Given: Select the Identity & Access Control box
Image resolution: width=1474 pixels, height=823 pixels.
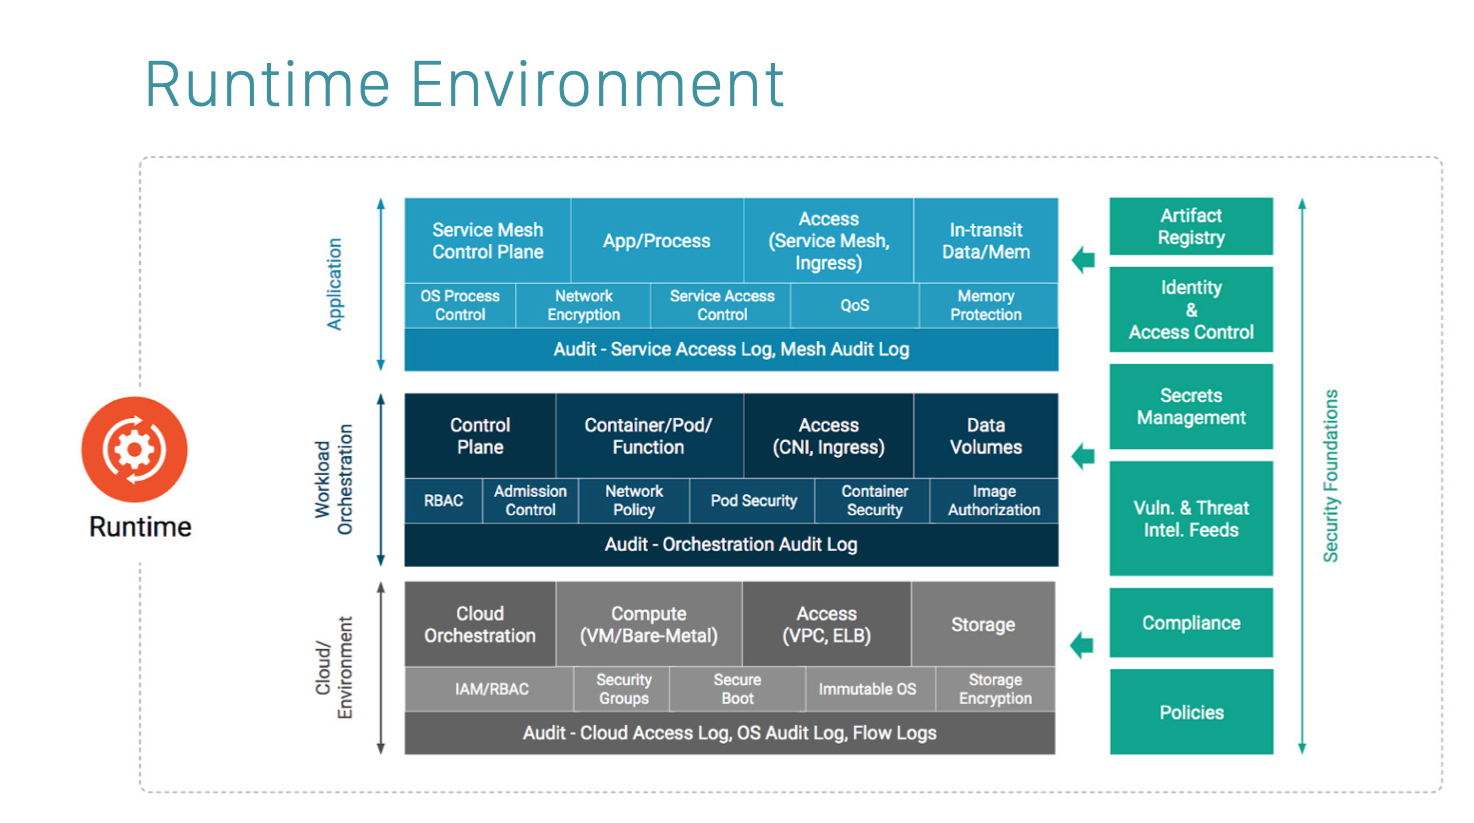Looking at the screenshot, I should tap(1190, 309).
